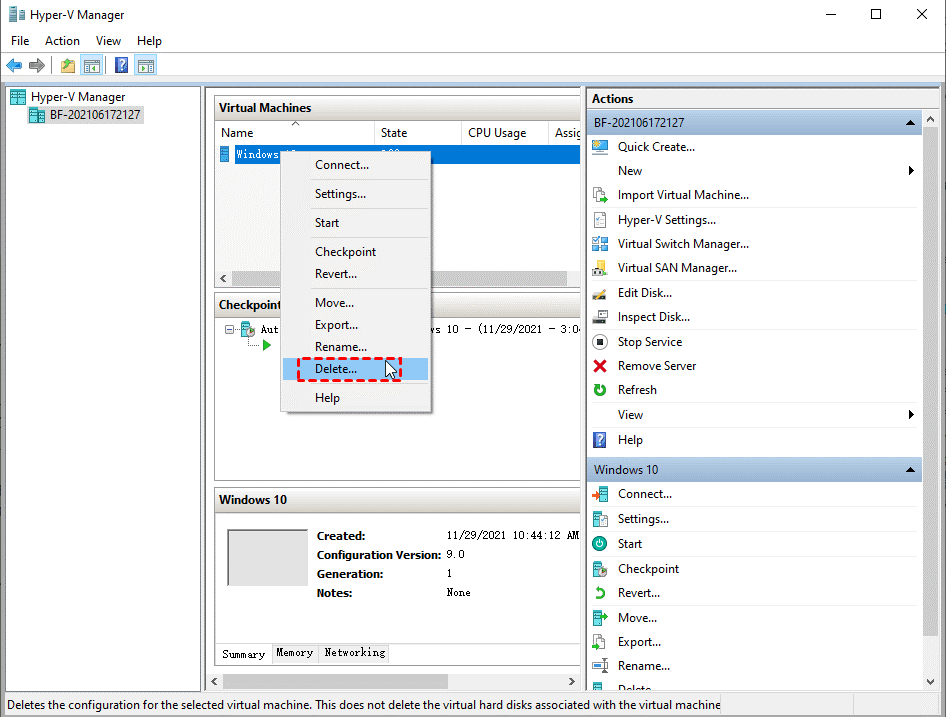The image size is (946, 717).
Task: Click green Refresh icon
Action: click(x=600, y=390)
